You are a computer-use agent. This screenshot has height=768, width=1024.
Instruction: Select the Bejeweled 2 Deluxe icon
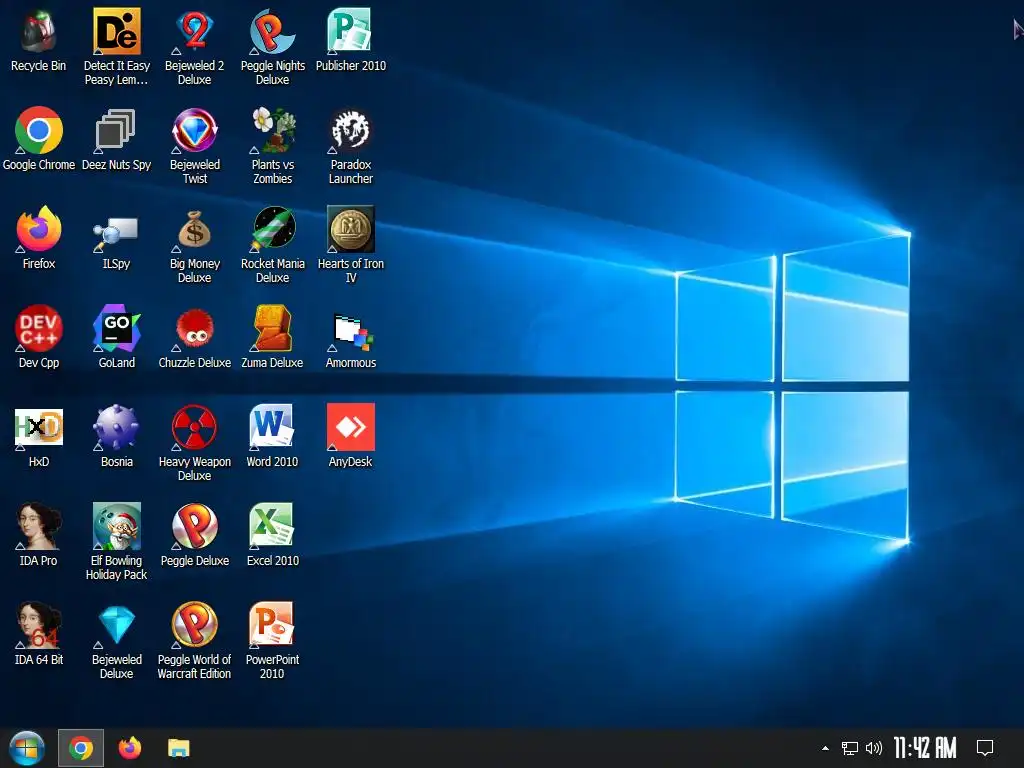[x=195, y=47]
